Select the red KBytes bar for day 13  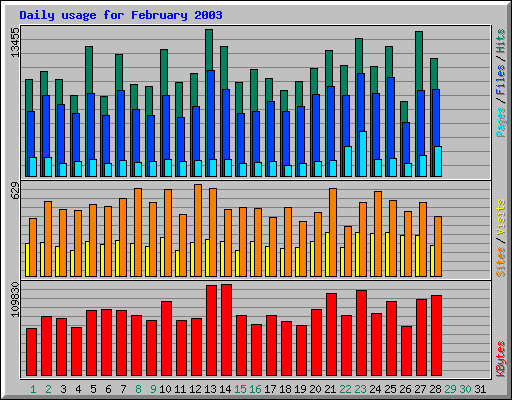pyautogui.click(x=212, y=331)
